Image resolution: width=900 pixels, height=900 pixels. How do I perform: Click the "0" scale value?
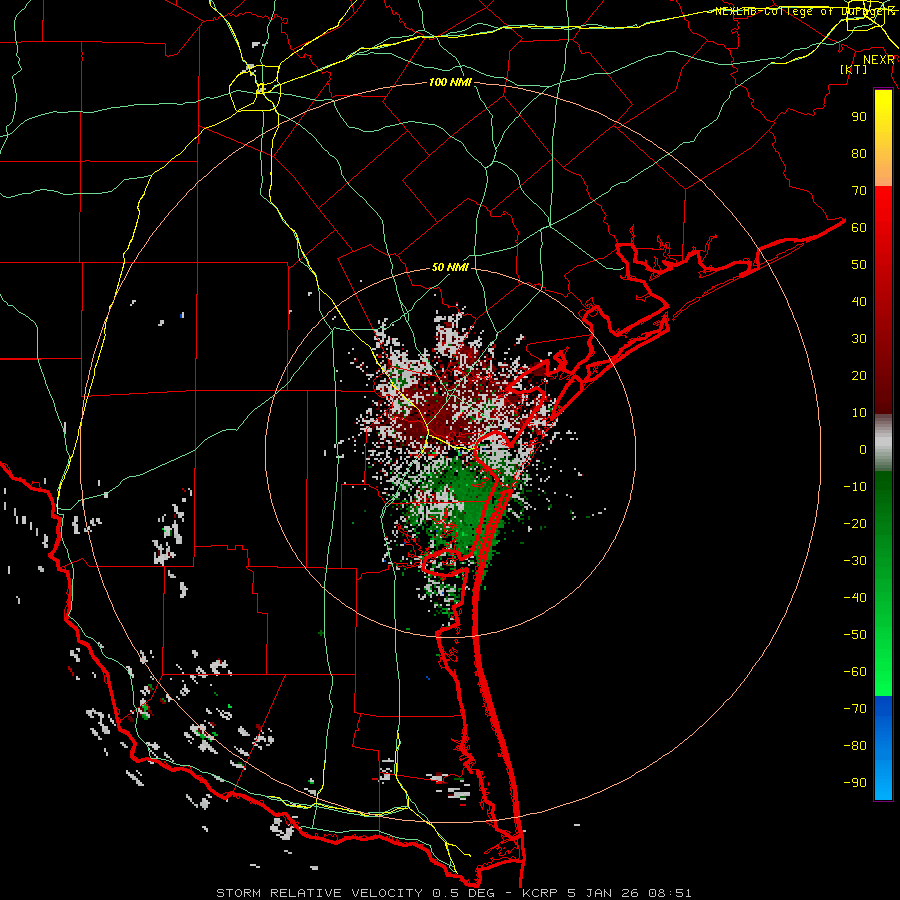(x=863, y=450)
